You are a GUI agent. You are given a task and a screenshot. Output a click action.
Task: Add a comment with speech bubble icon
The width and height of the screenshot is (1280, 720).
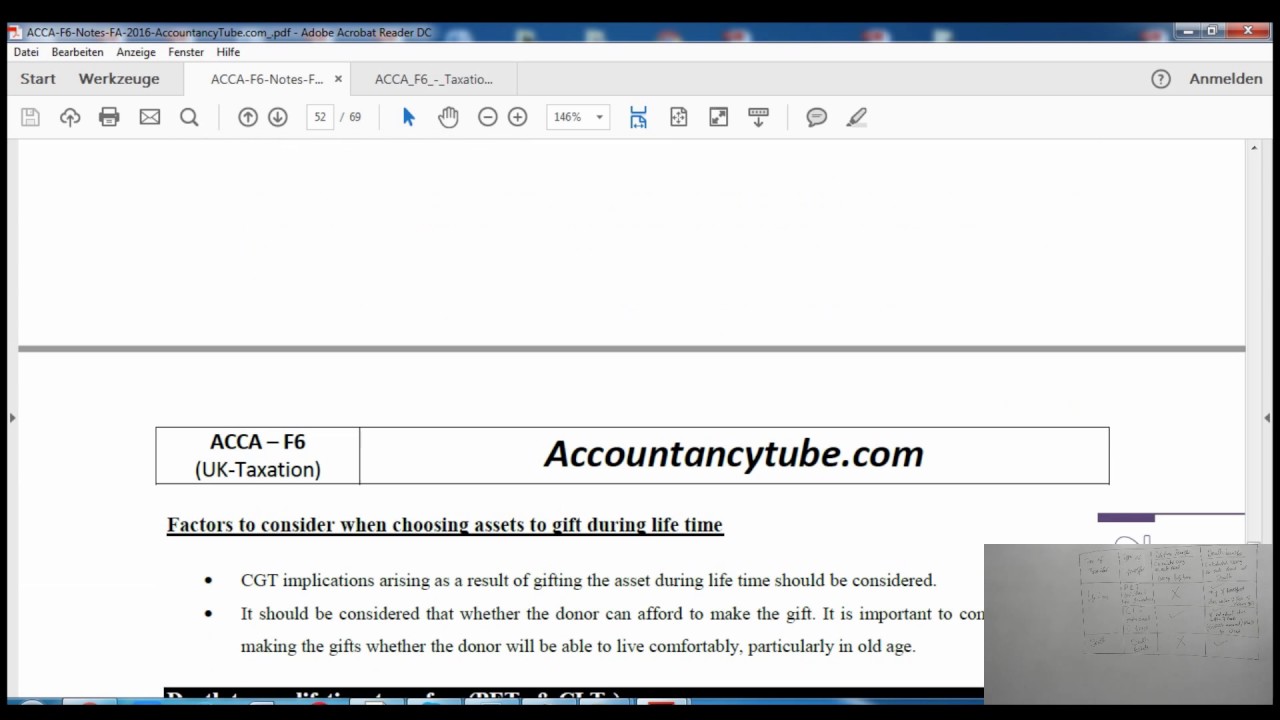(816, 117)
